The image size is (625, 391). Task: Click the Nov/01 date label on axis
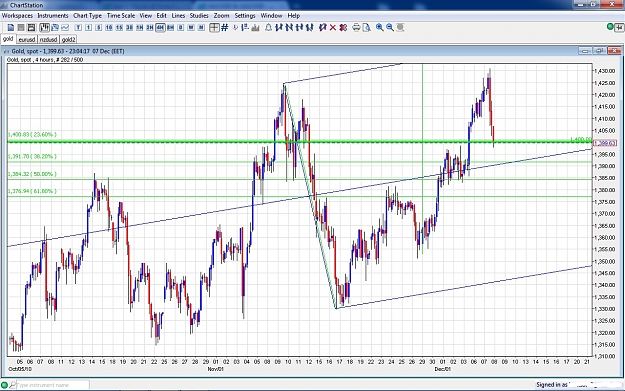(216, 369)
